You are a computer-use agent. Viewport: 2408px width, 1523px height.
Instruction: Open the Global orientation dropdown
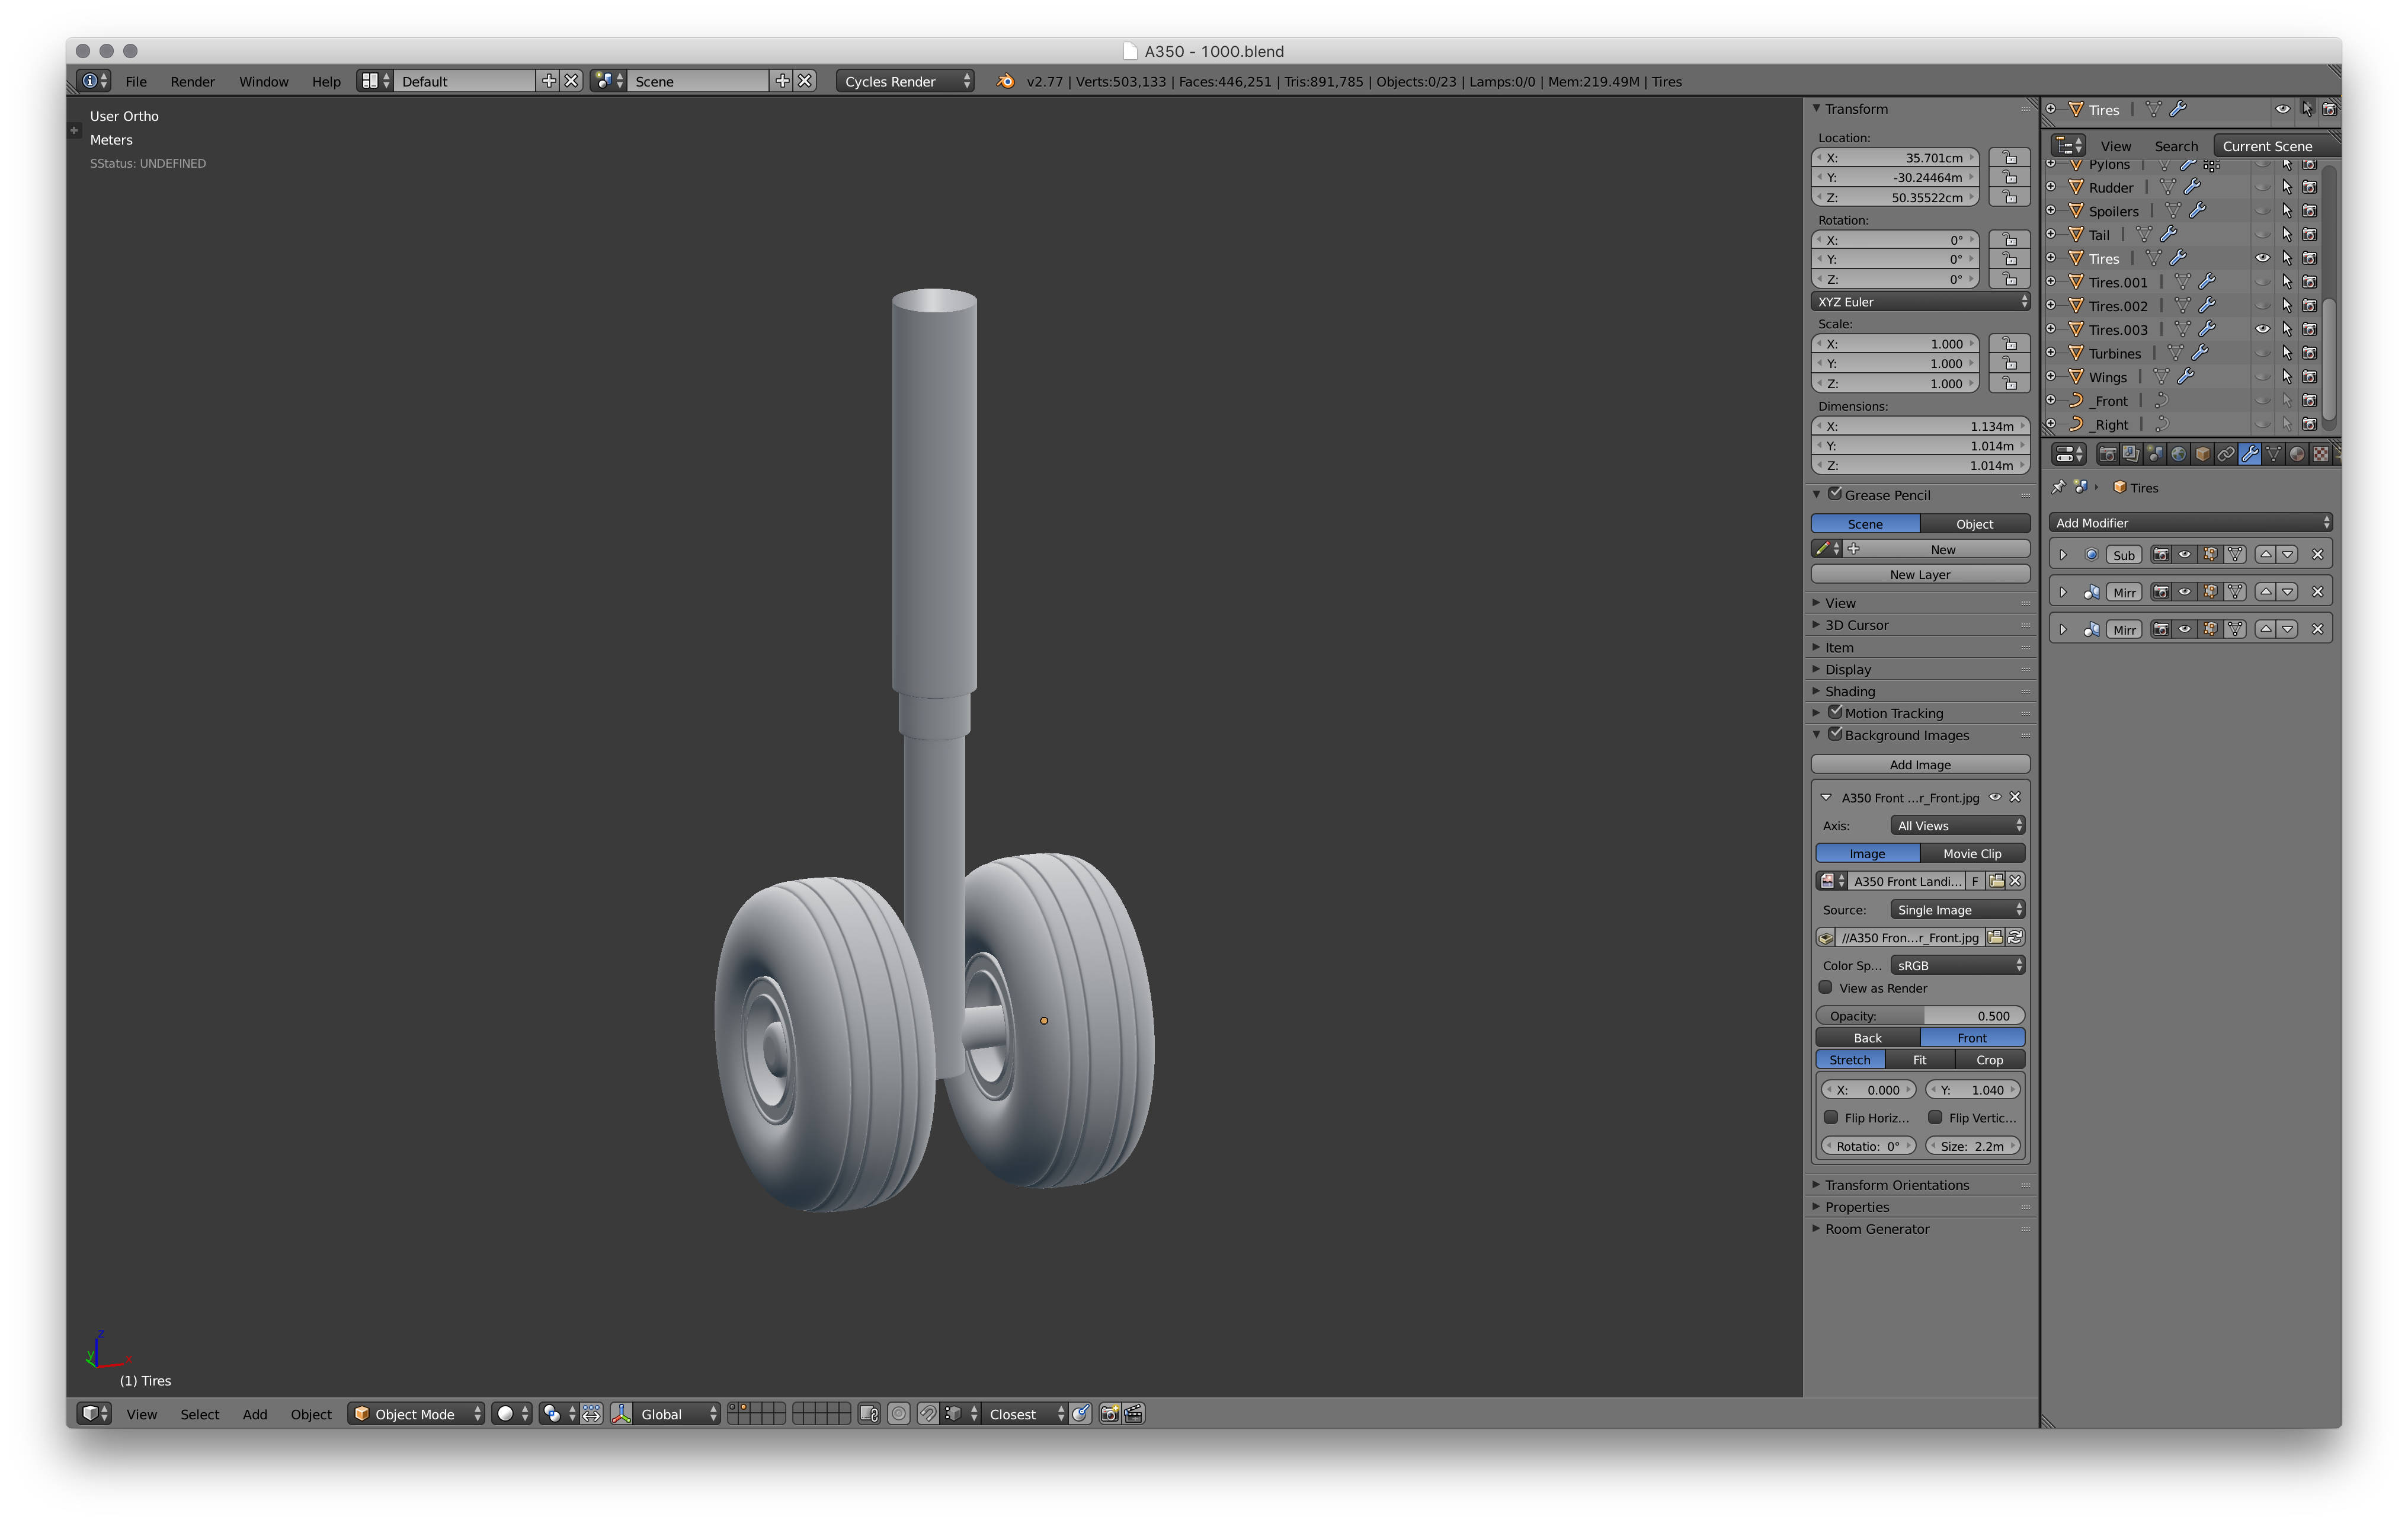(677, 1414)
